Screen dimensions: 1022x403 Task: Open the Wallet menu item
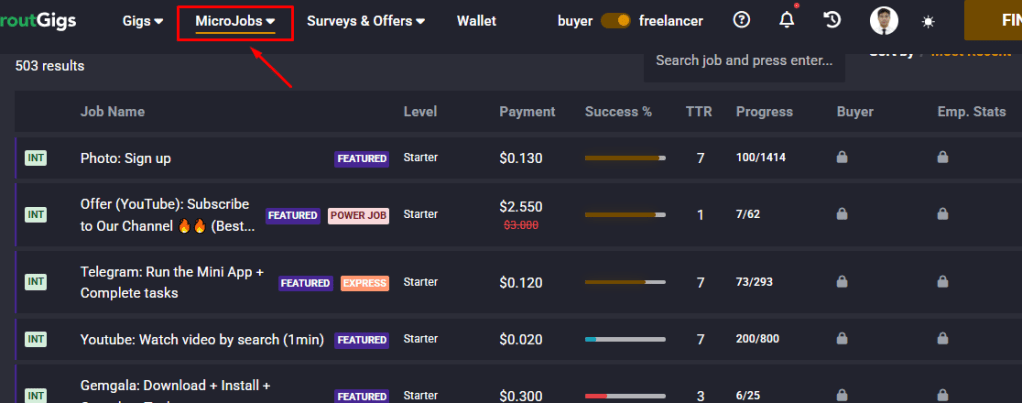476,21
